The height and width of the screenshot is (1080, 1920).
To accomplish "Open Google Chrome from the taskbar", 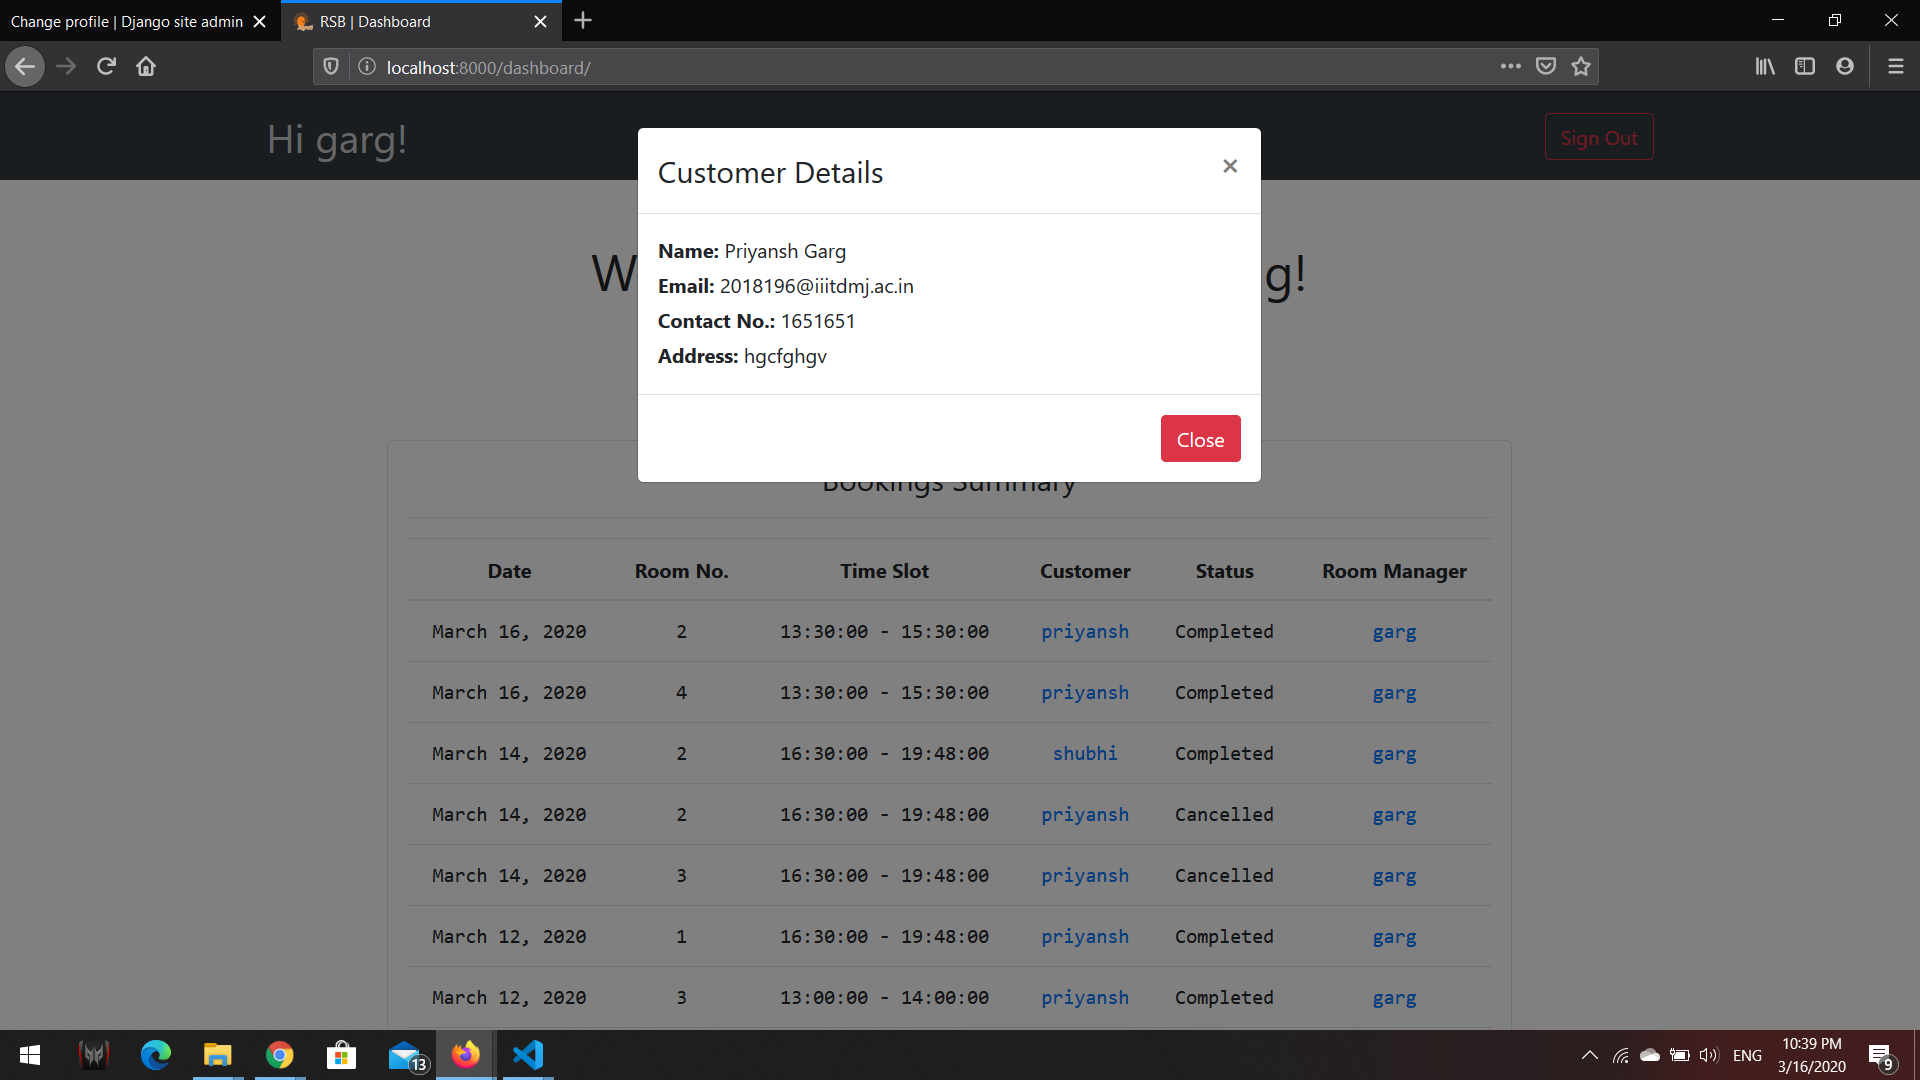I will coord(279,1055).
